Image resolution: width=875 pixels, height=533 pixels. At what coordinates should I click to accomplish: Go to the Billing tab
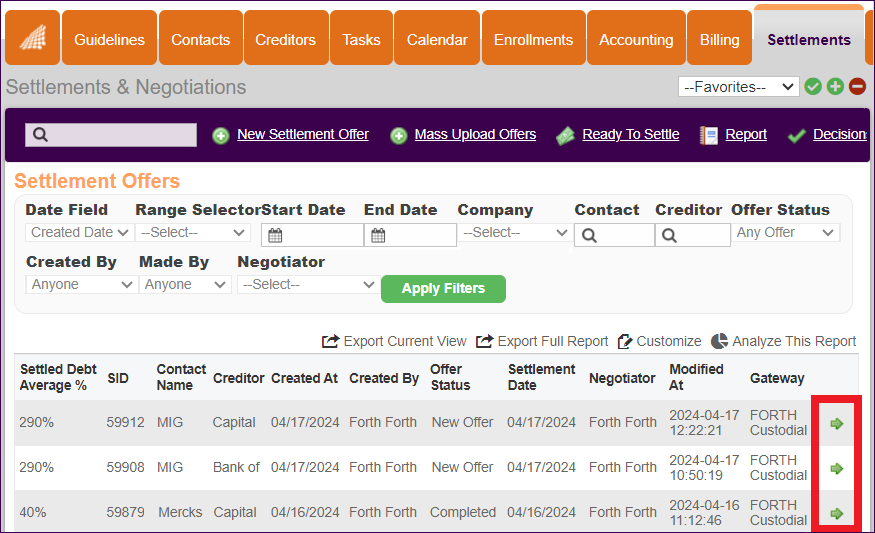click(719, 38)
